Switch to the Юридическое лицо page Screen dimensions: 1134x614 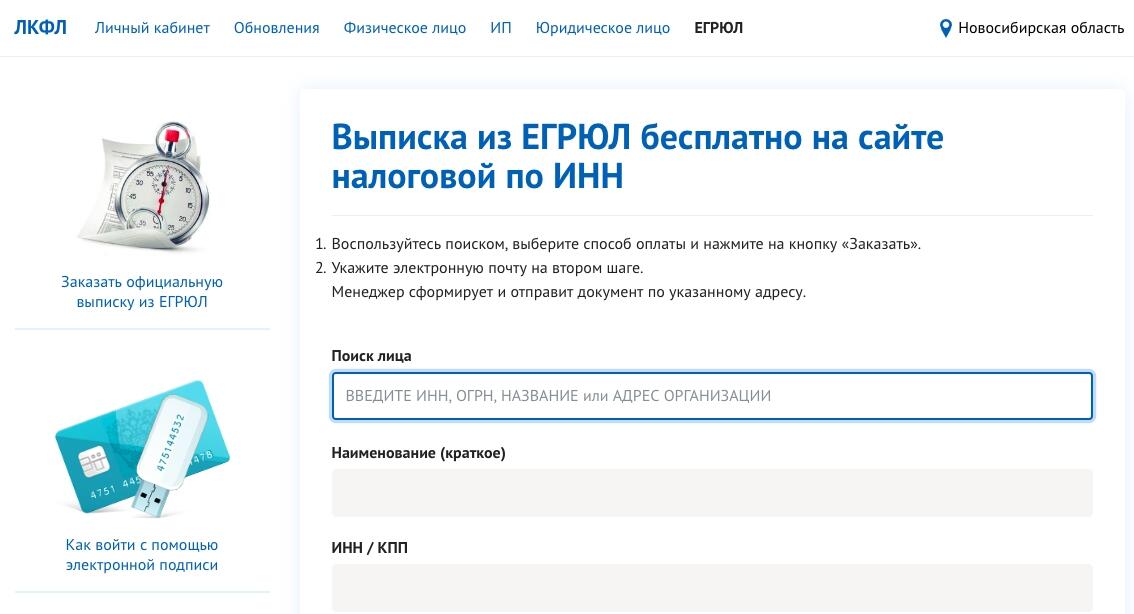602,28
